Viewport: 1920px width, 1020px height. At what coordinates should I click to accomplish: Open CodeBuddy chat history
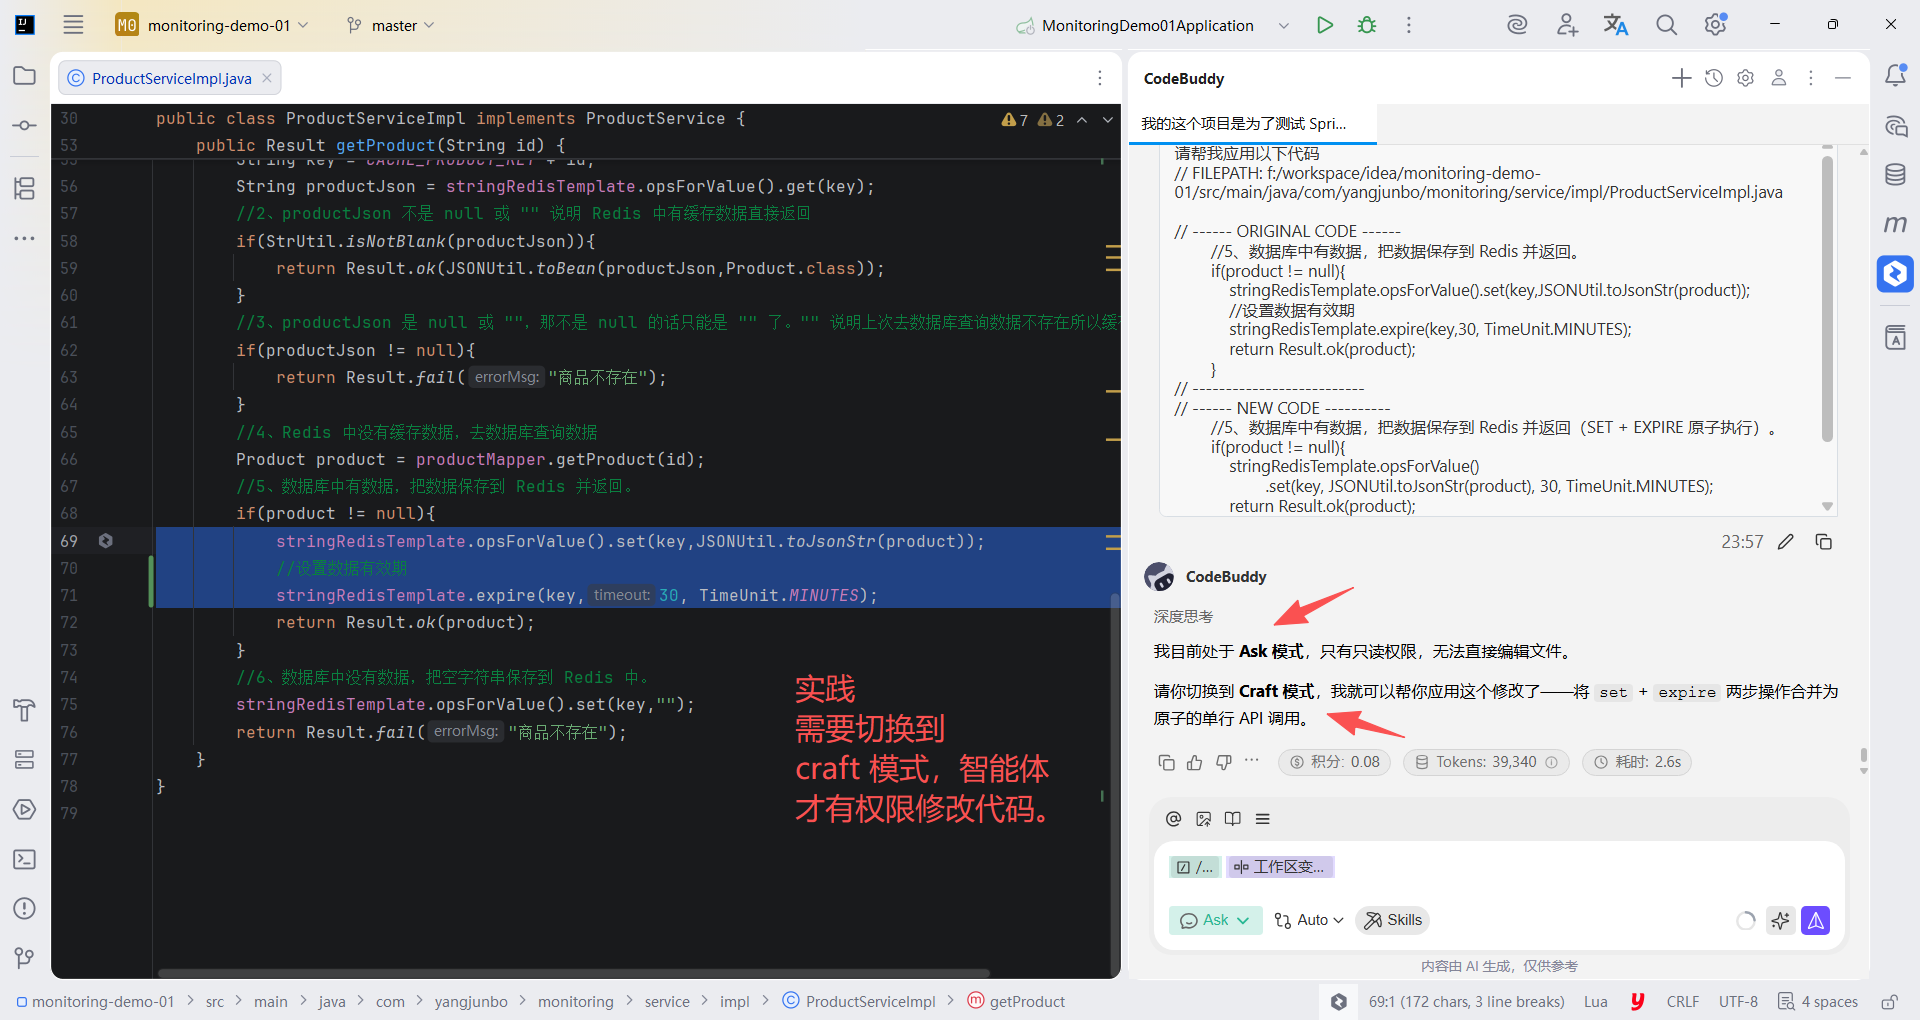1714,78
